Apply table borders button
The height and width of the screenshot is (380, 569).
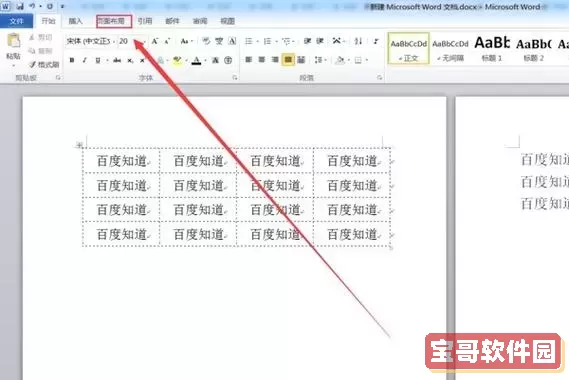pos(358,60)
